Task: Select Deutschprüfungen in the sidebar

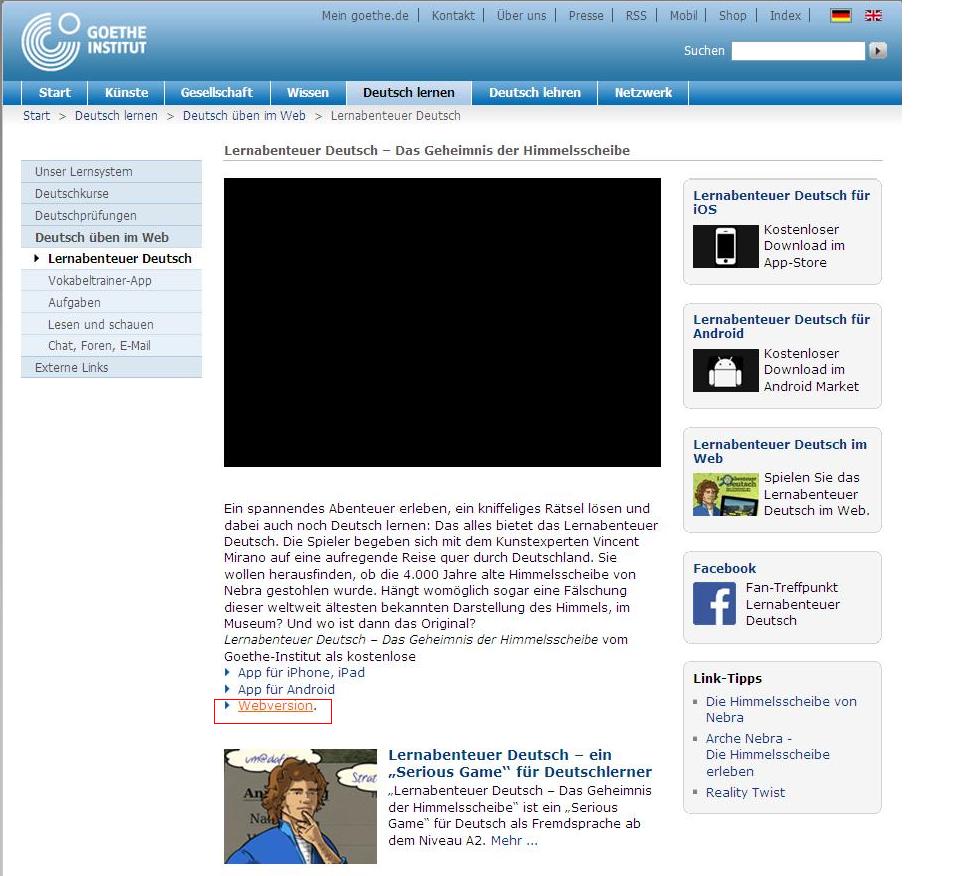Action: pyautogui.click(x=111, y=215)
